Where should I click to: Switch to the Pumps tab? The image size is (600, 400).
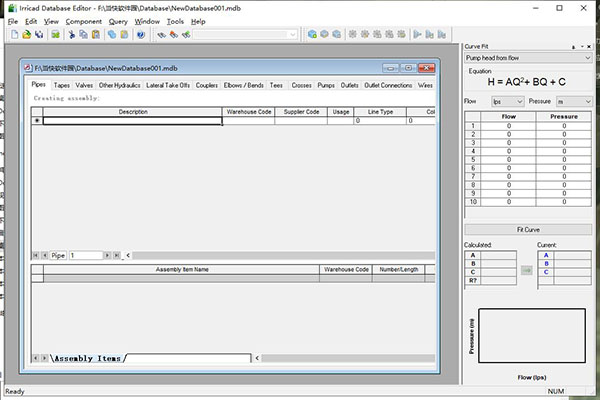click(x=326, y=86)
